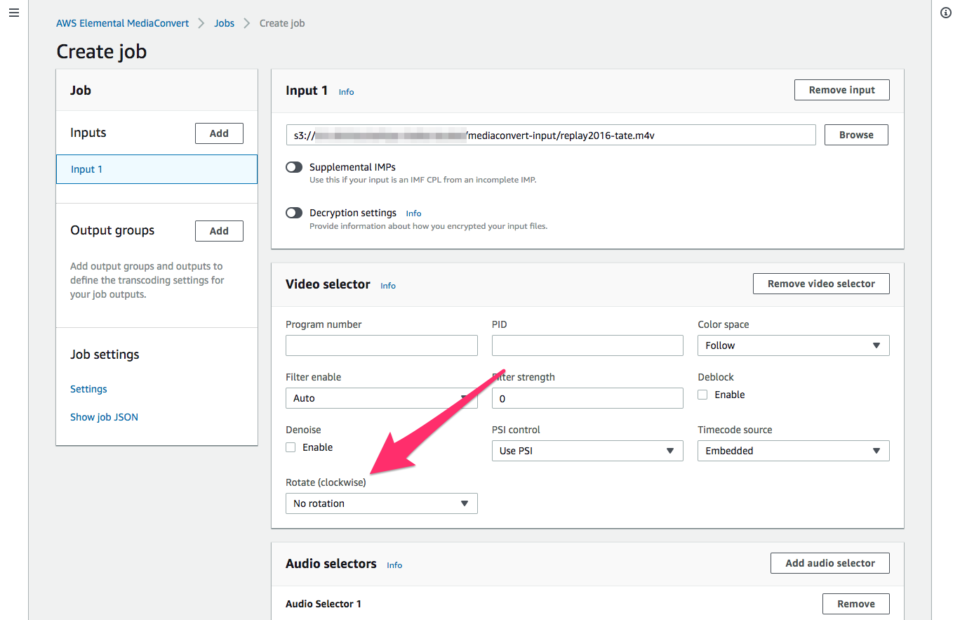Open the navigation sidebar hamburger icon
The width and height of the screenshot is (960, 620).
13,12
